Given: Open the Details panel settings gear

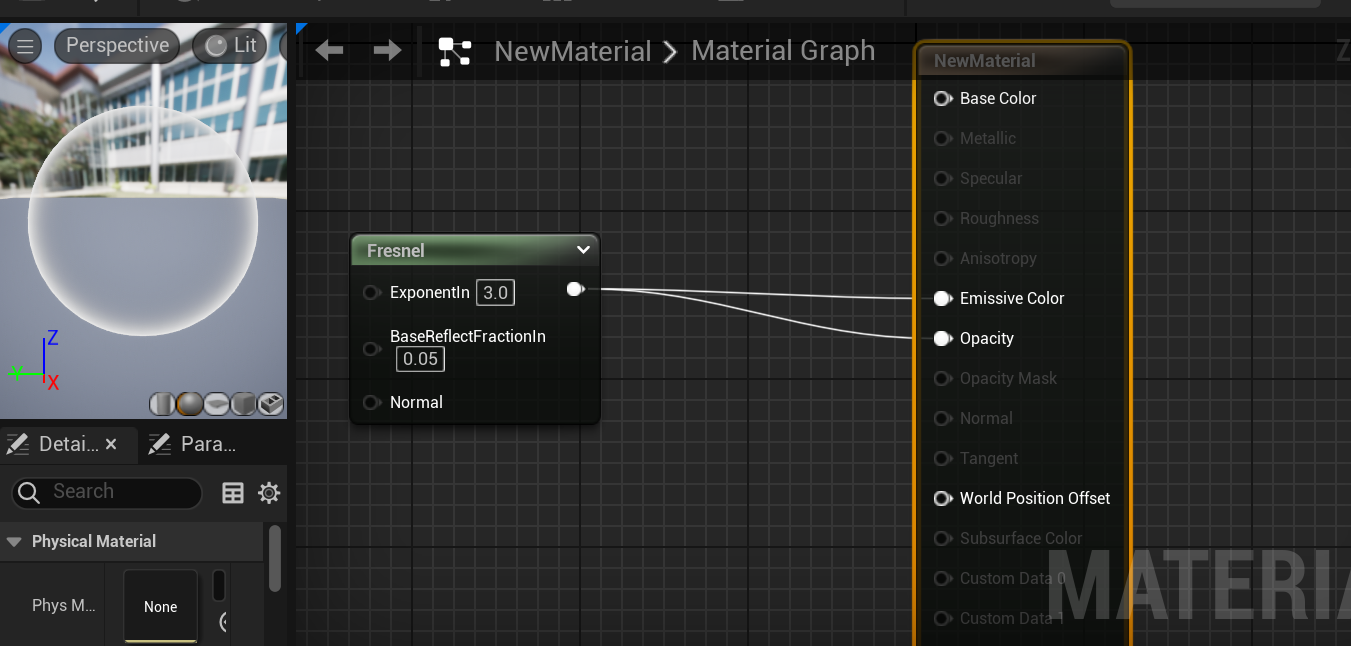Looking at the screenshot, I should tap(269, 493).
